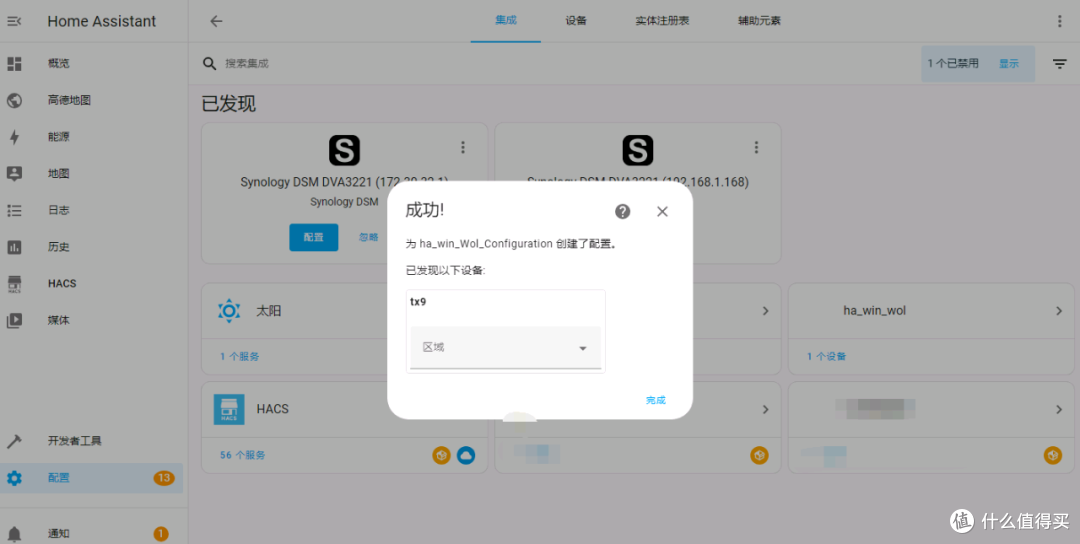
Task: Expand the ha_win_wol integration chevron
Action: click(1059, 311)
